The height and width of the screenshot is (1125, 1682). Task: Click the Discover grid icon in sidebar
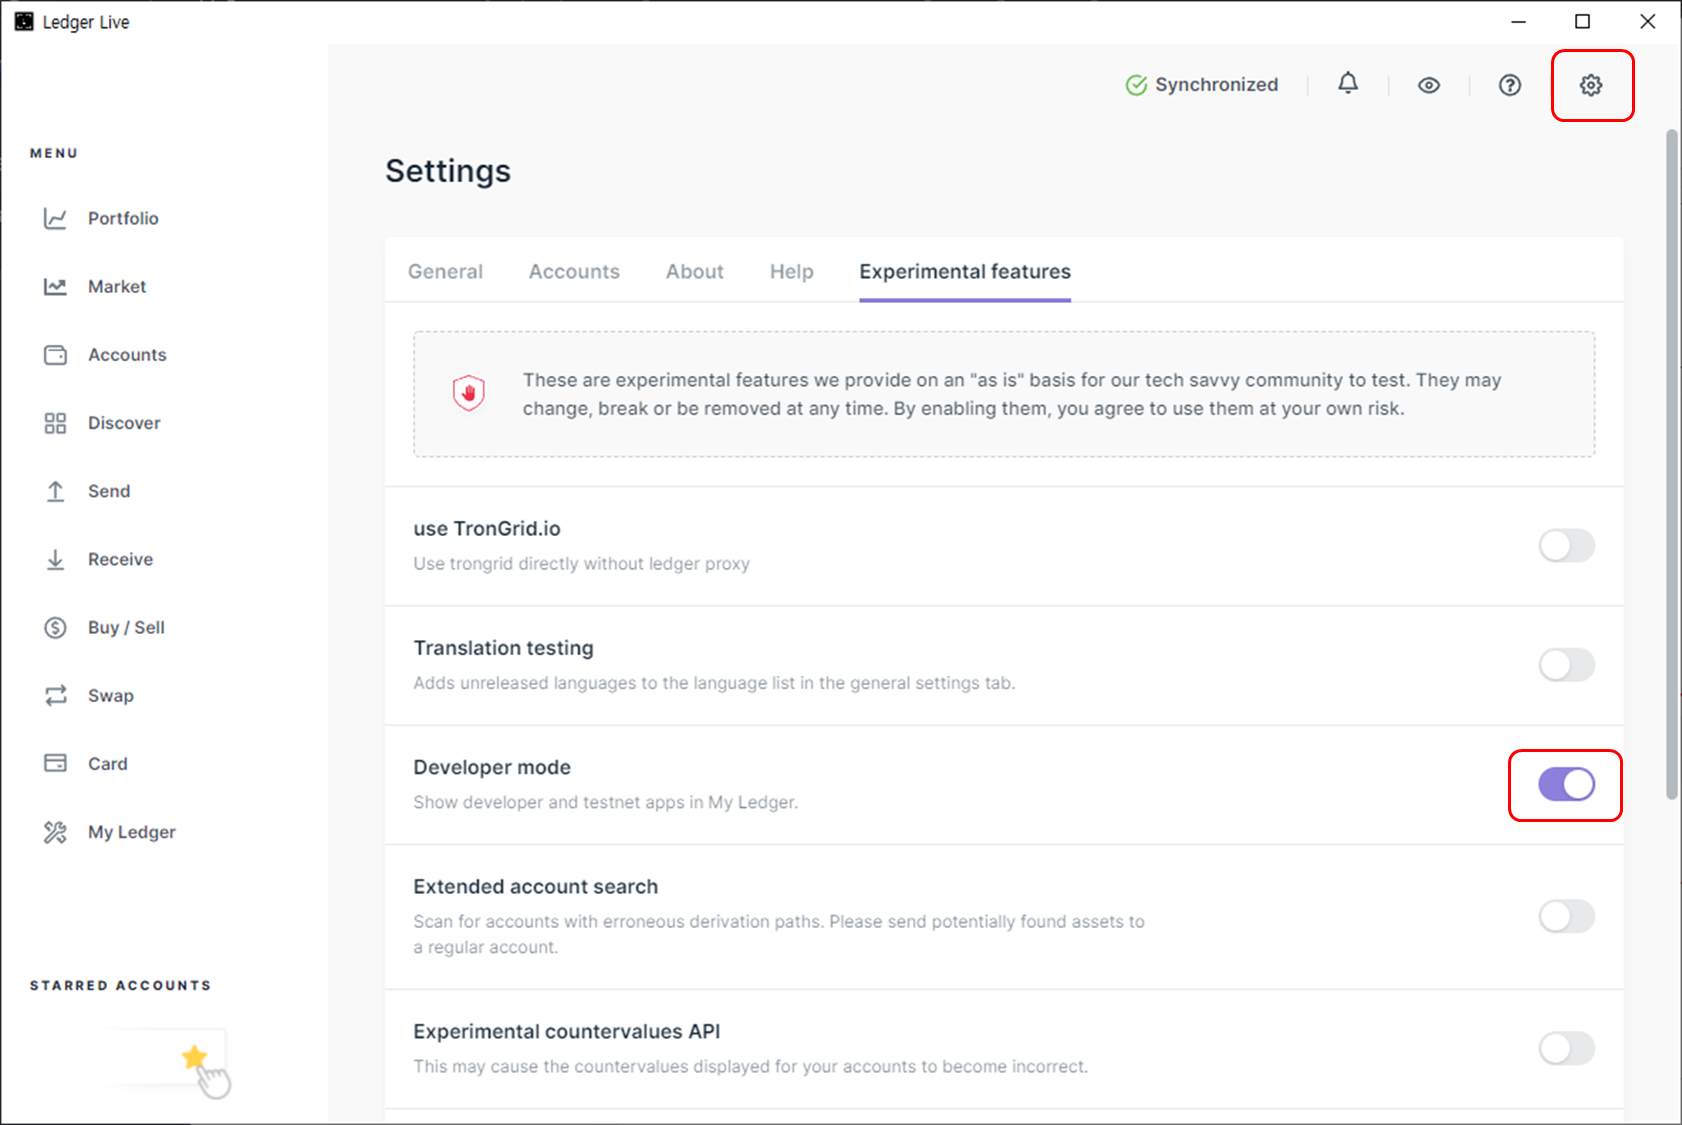click(x=55, y=423)
